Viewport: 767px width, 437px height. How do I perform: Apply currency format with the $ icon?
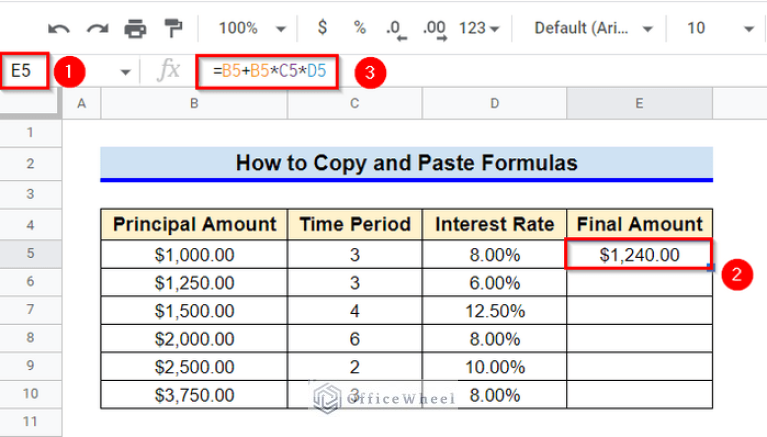pyautogui.click(x=322, y=27)
